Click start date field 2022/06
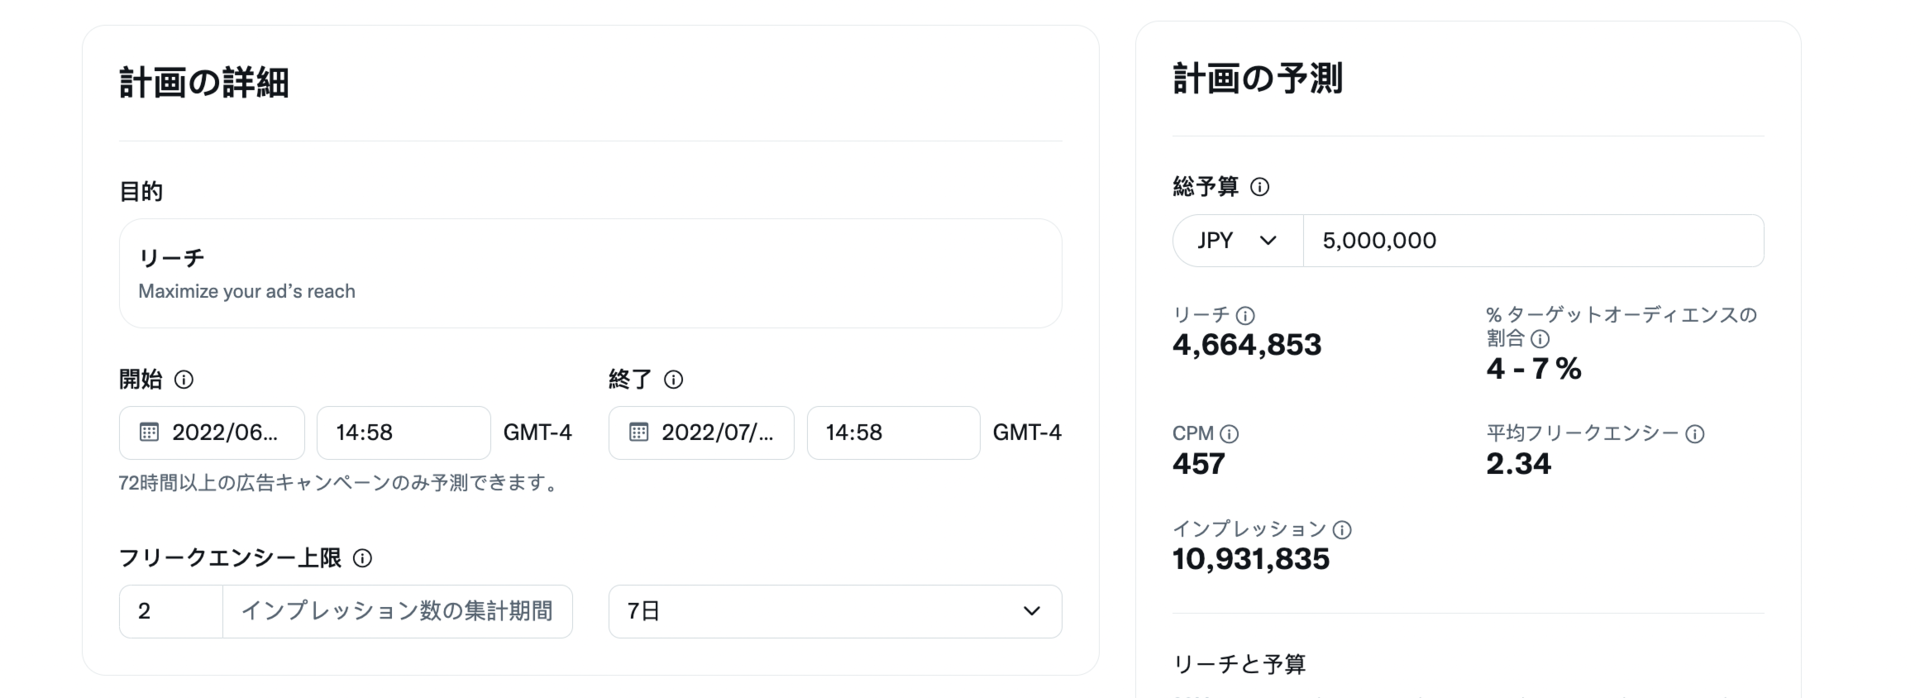This screenshot has width=1920, height=698. tap(212, 432)
